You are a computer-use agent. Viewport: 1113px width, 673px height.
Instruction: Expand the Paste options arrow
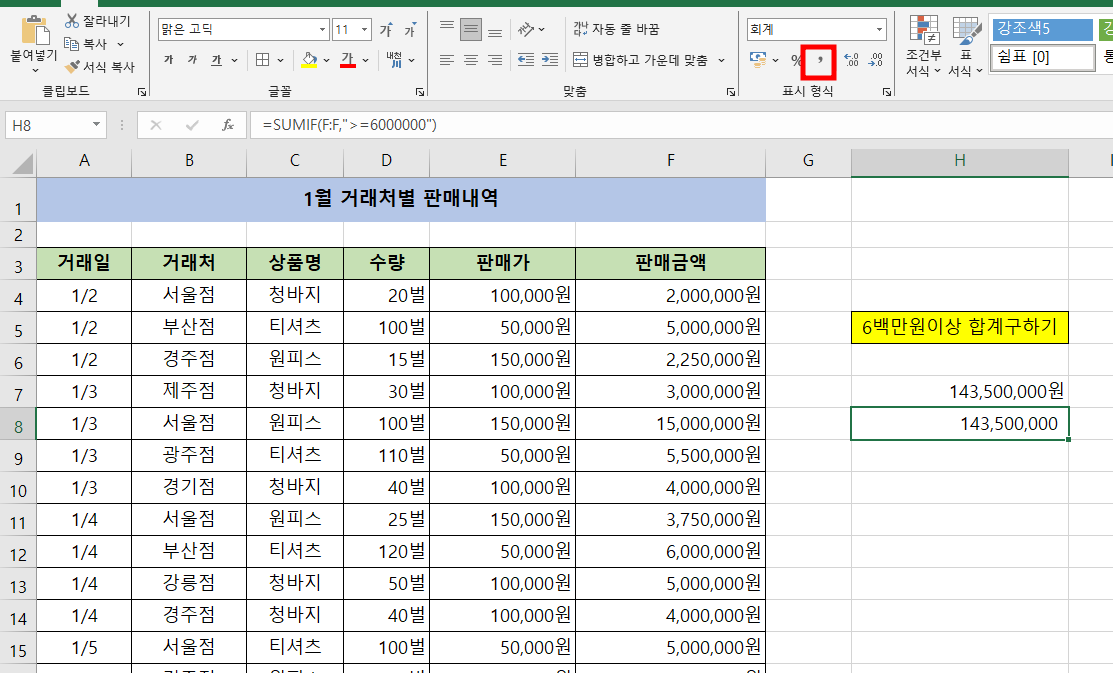(34, 70)
